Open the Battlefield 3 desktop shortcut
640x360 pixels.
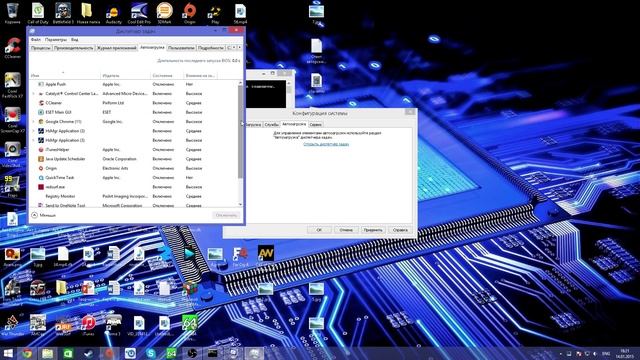(x=63, y=13)
